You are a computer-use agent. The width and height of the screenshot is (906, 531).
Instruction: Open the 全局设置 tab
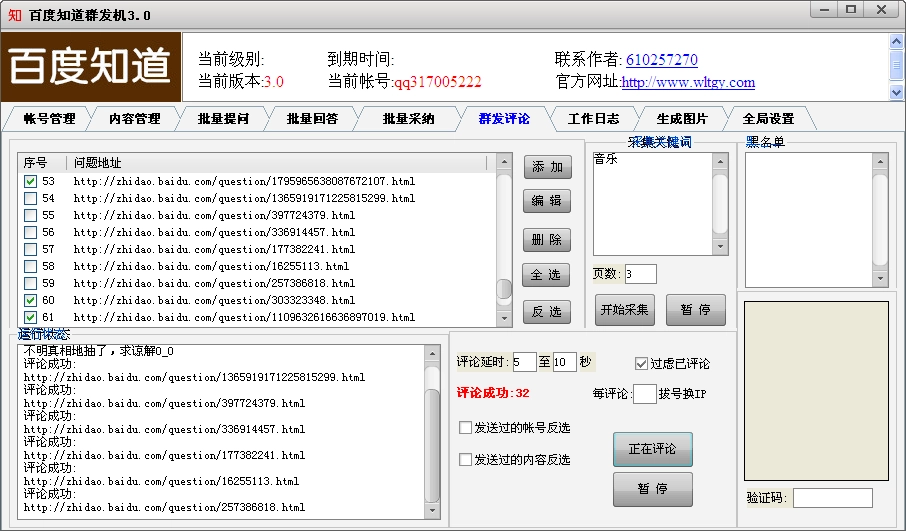click(x=768, y=118)
